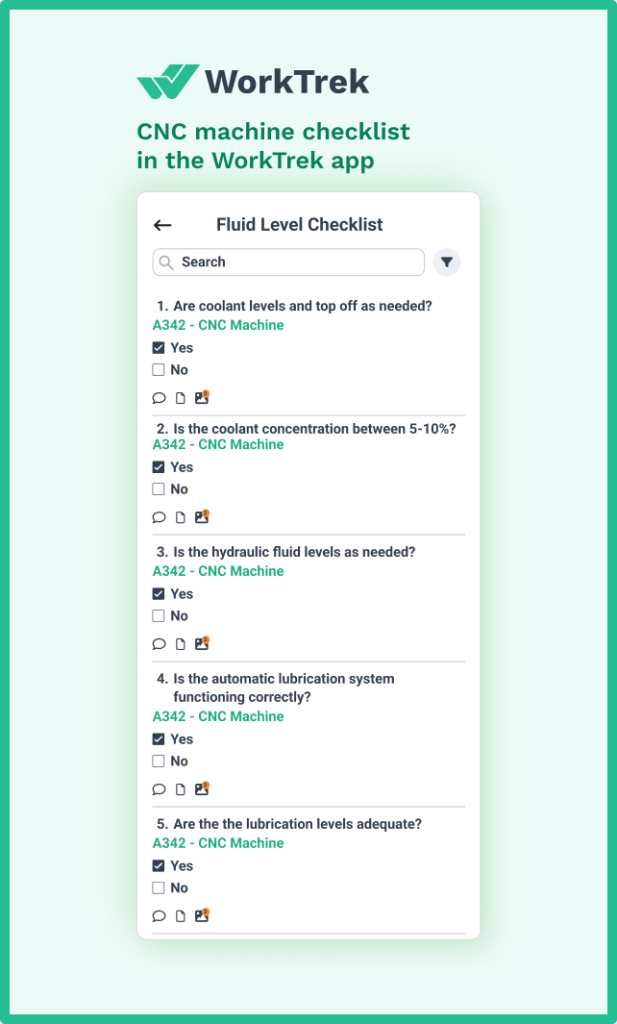Click the back arrow icon
Image resolution: width=617 pixels, height=1024 pixels.
tap(162, 226)
